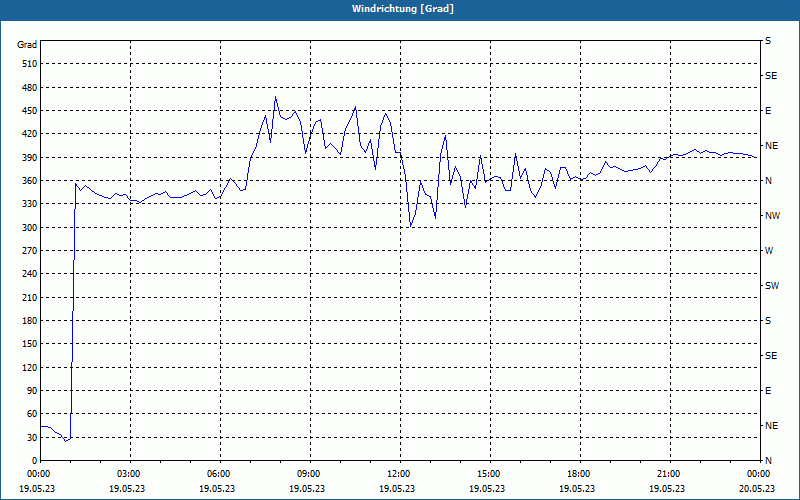This screenshot has height=500, width=800.
Task: Click the S compass label level with 180
Action: (768, 321)
